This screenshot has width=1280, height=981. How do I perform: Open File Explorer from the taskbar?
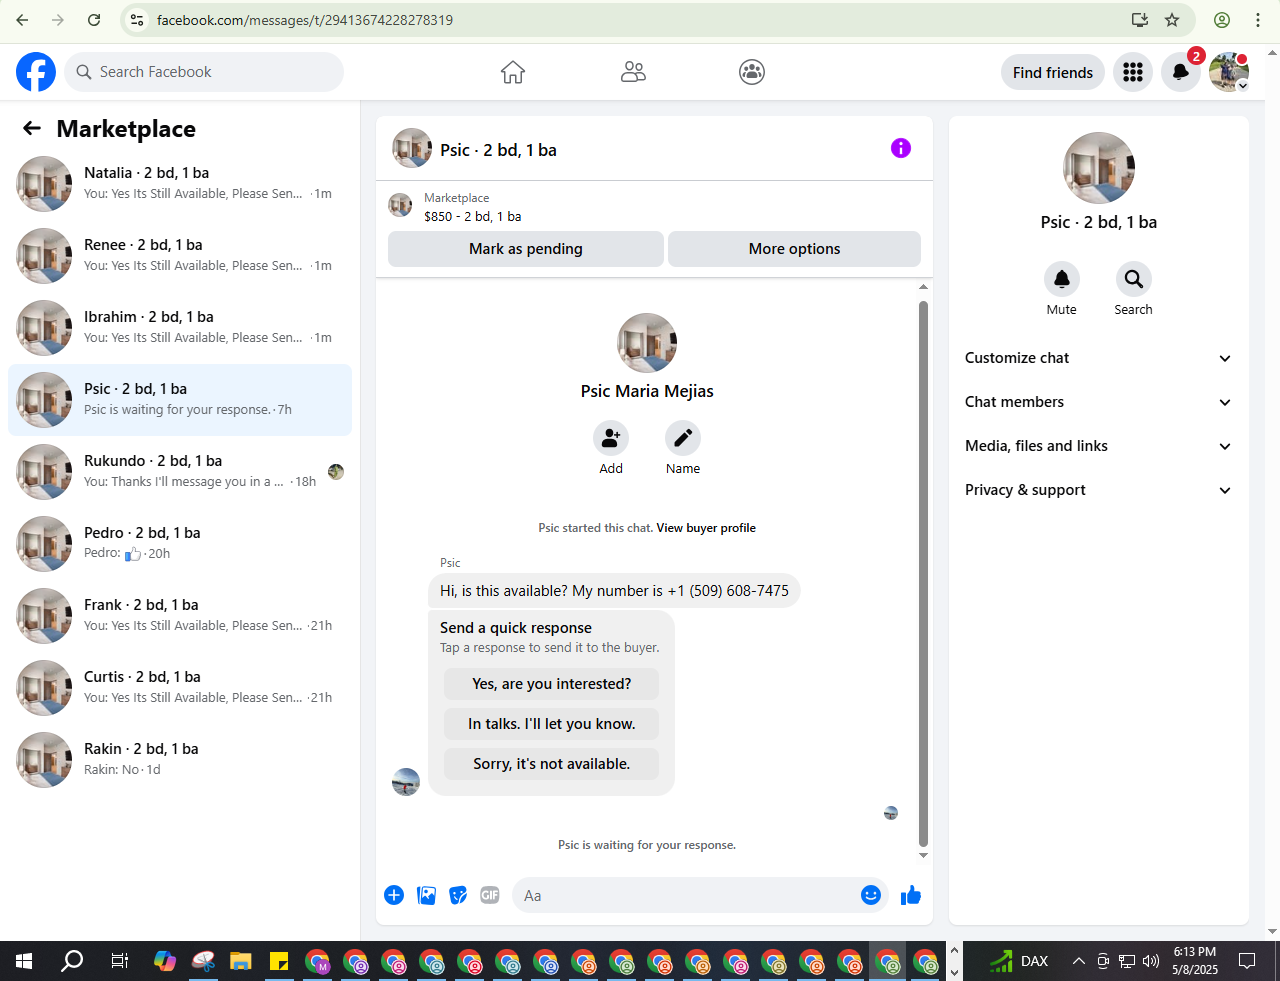click(x=241, y=961)
